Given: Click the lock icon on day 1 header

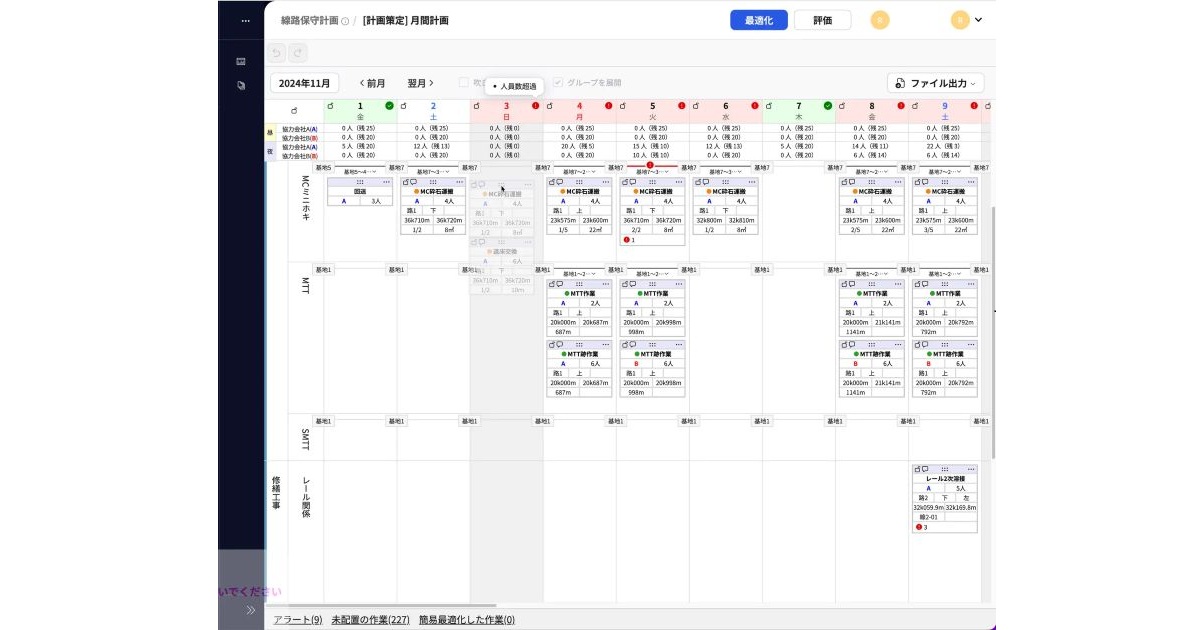Looking at the screenshot, I should pyautogui.click(x=331, y=105).
